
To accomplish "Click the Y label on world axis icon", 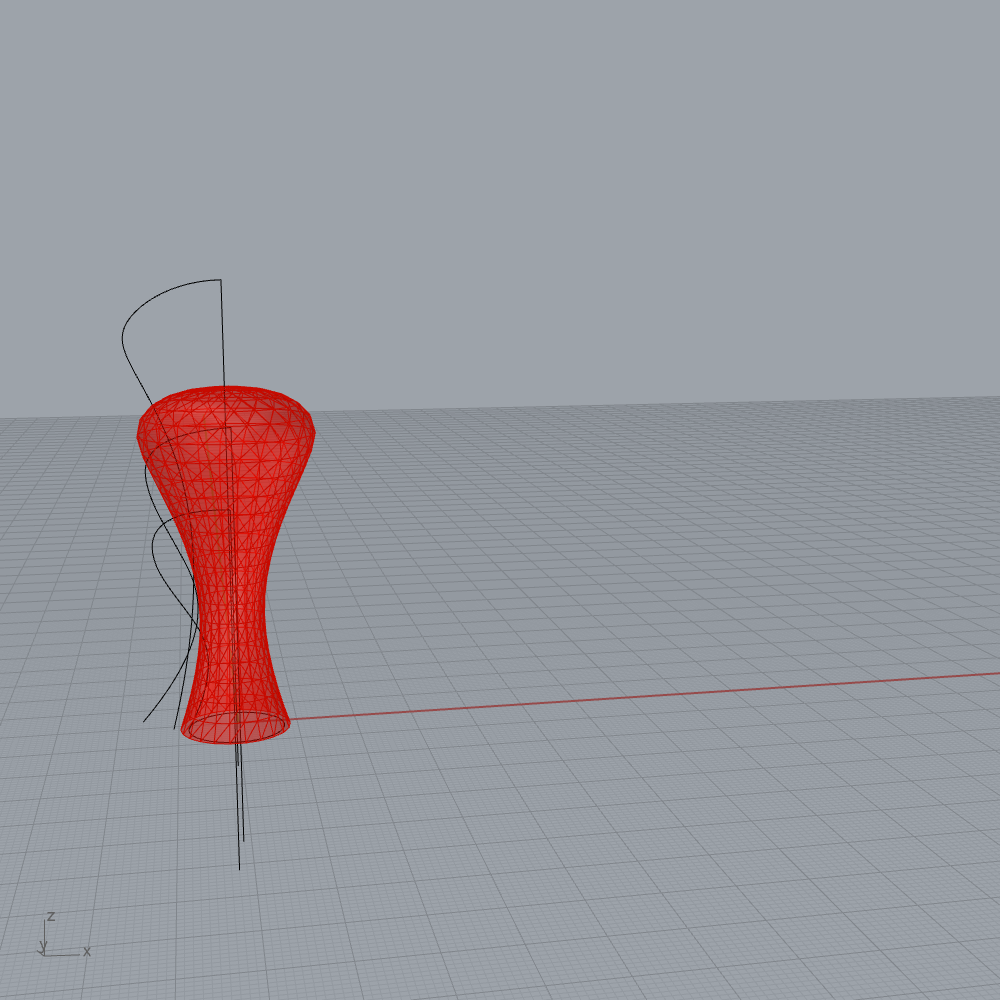I will (x=43, y=945).
